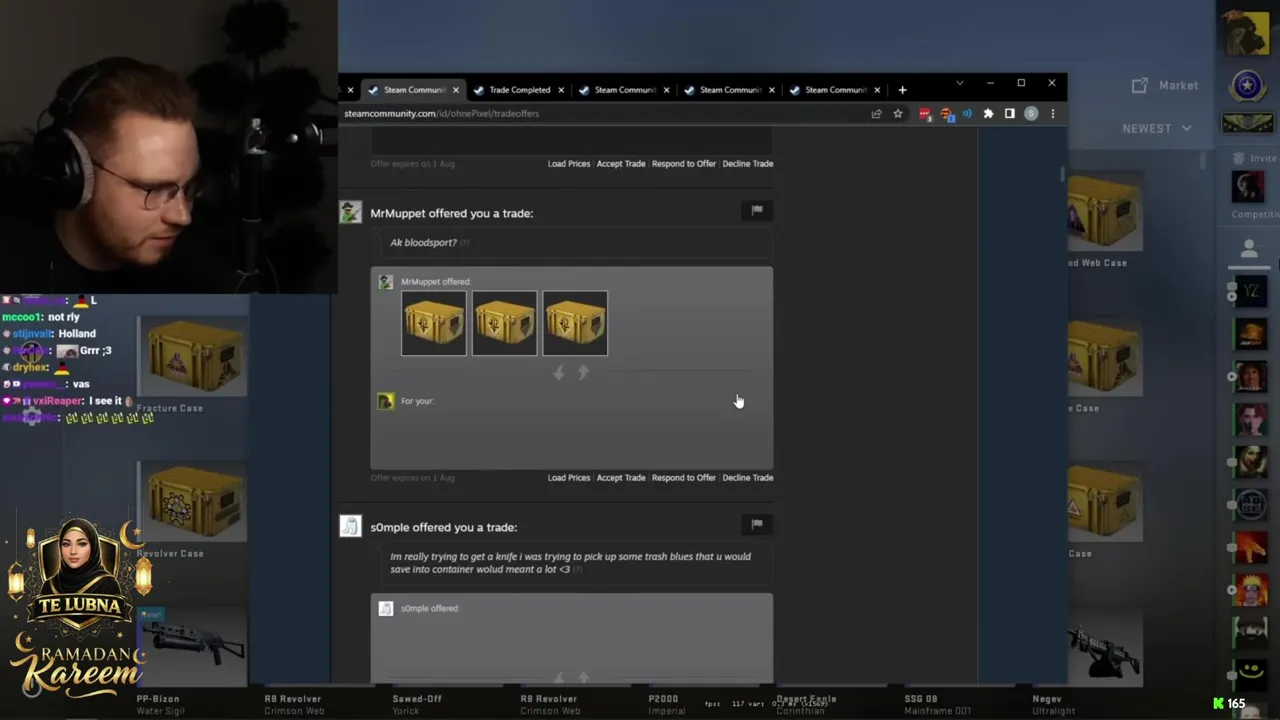Bookmark this page with the star icon
Image resolution: width=1280 pixels, height=720 pixels.
click(898, 114)
